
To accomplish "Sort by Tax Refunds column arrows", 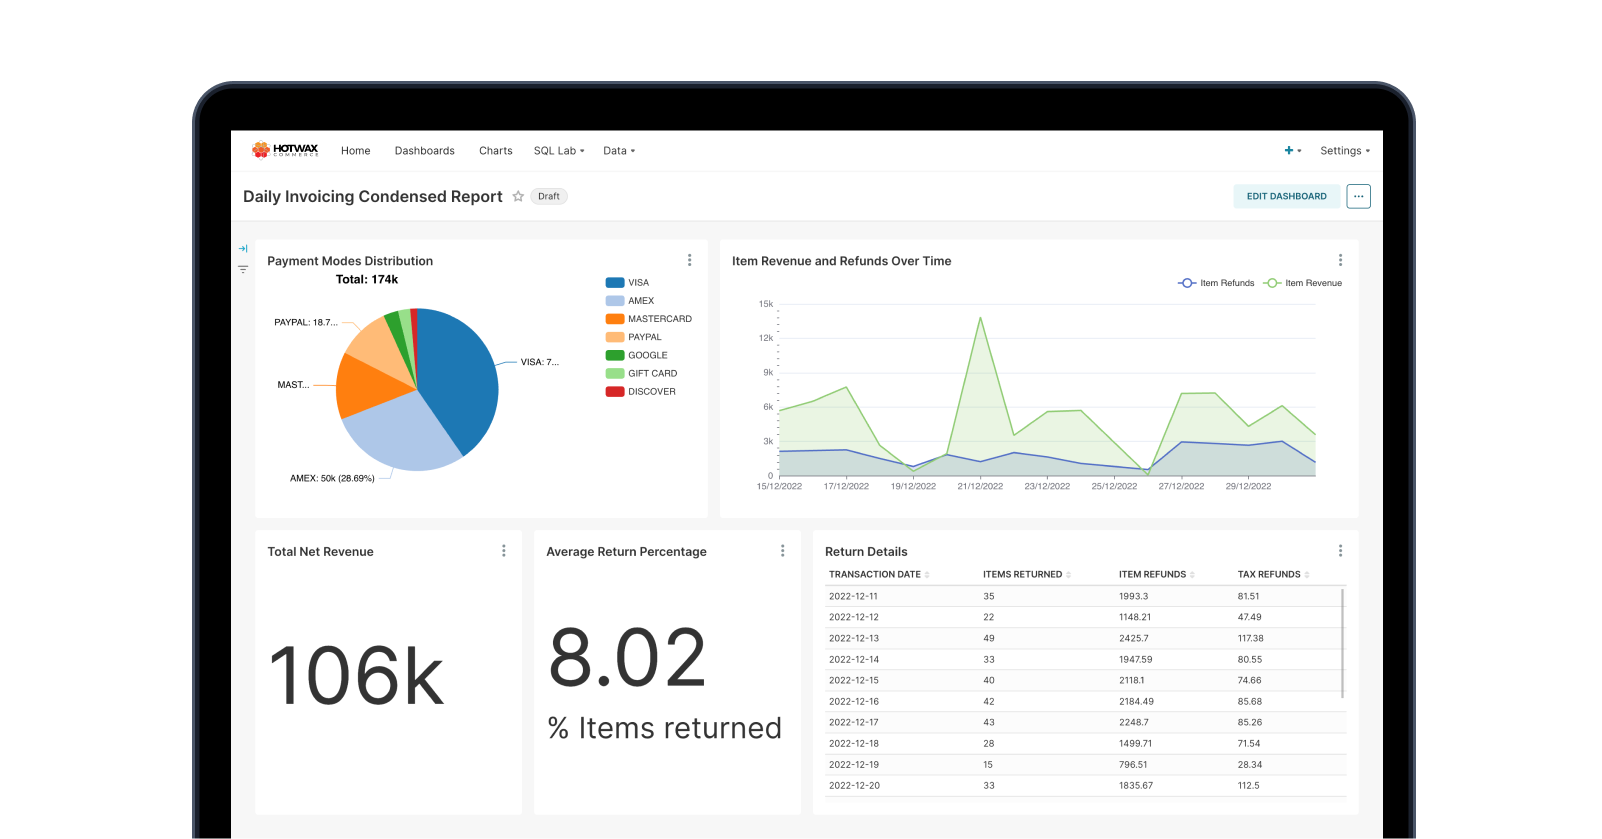I will [x=1307, y=575].
